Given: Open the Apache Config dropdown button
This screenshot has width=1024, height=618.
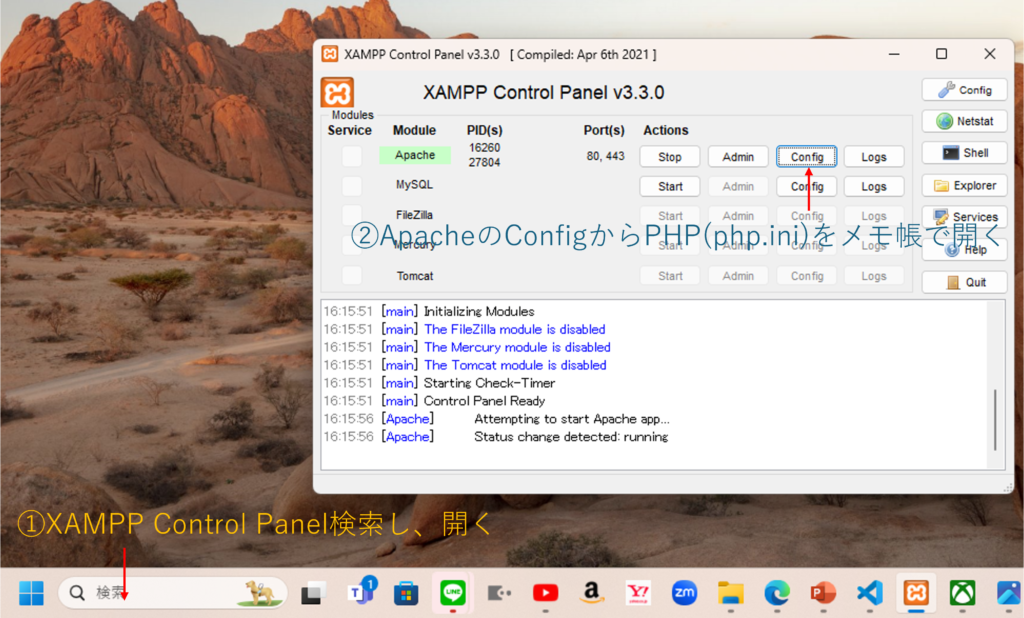Looking at the screenshot, I should [x=806, y=157].
